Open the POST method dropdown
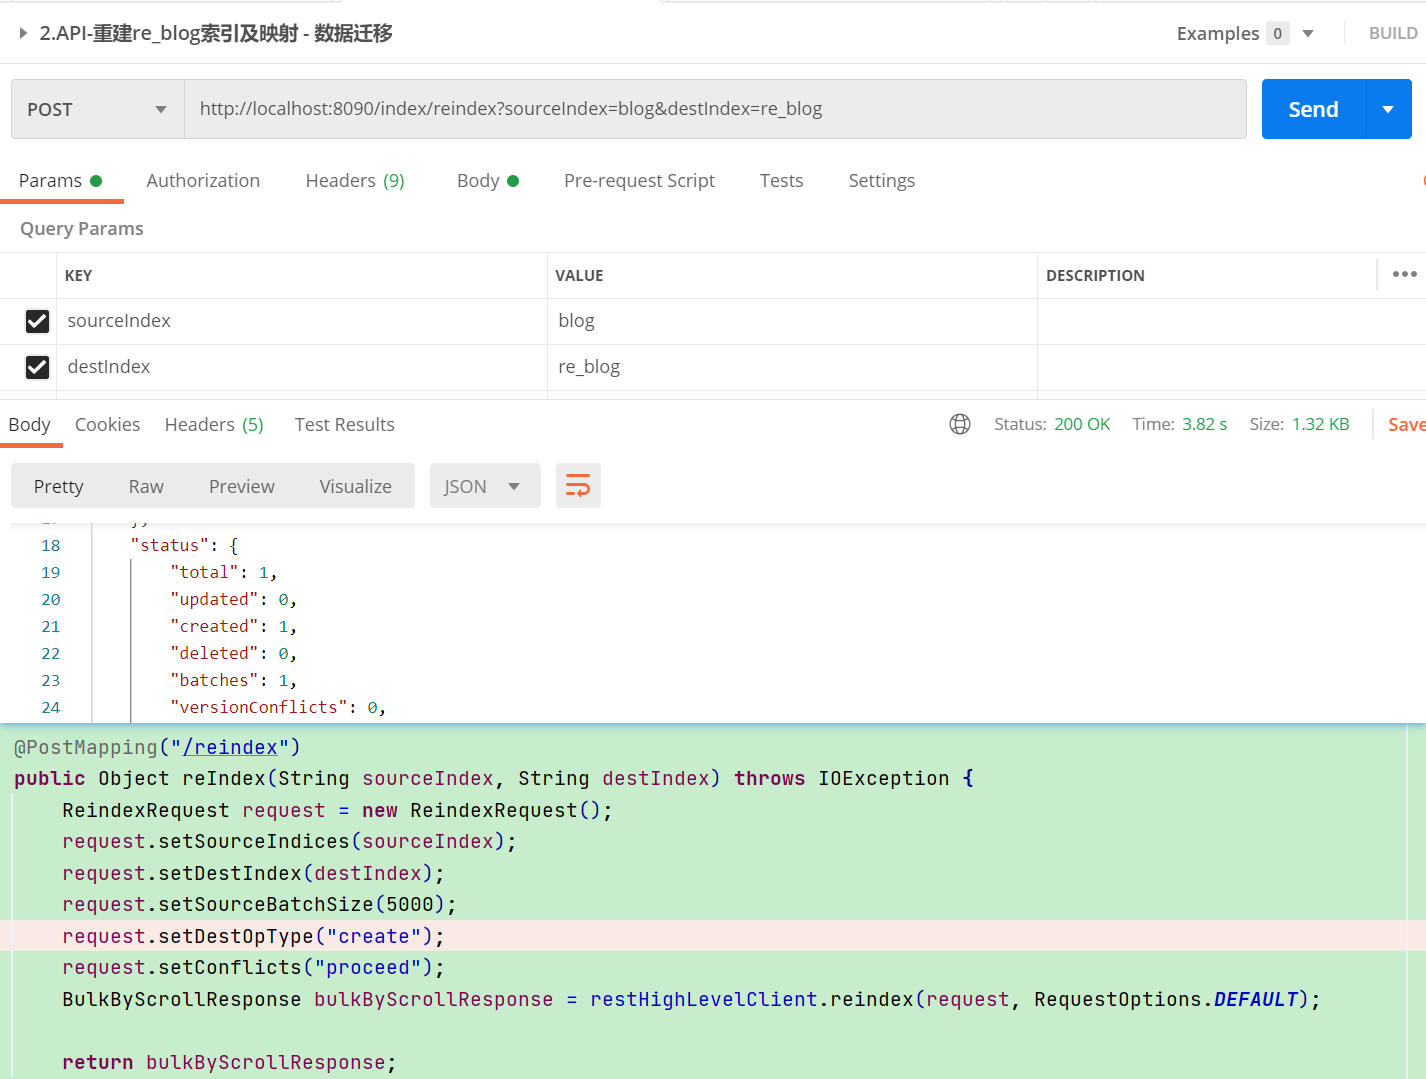This screenshot has height=1079, width=1426. point(98,109)
